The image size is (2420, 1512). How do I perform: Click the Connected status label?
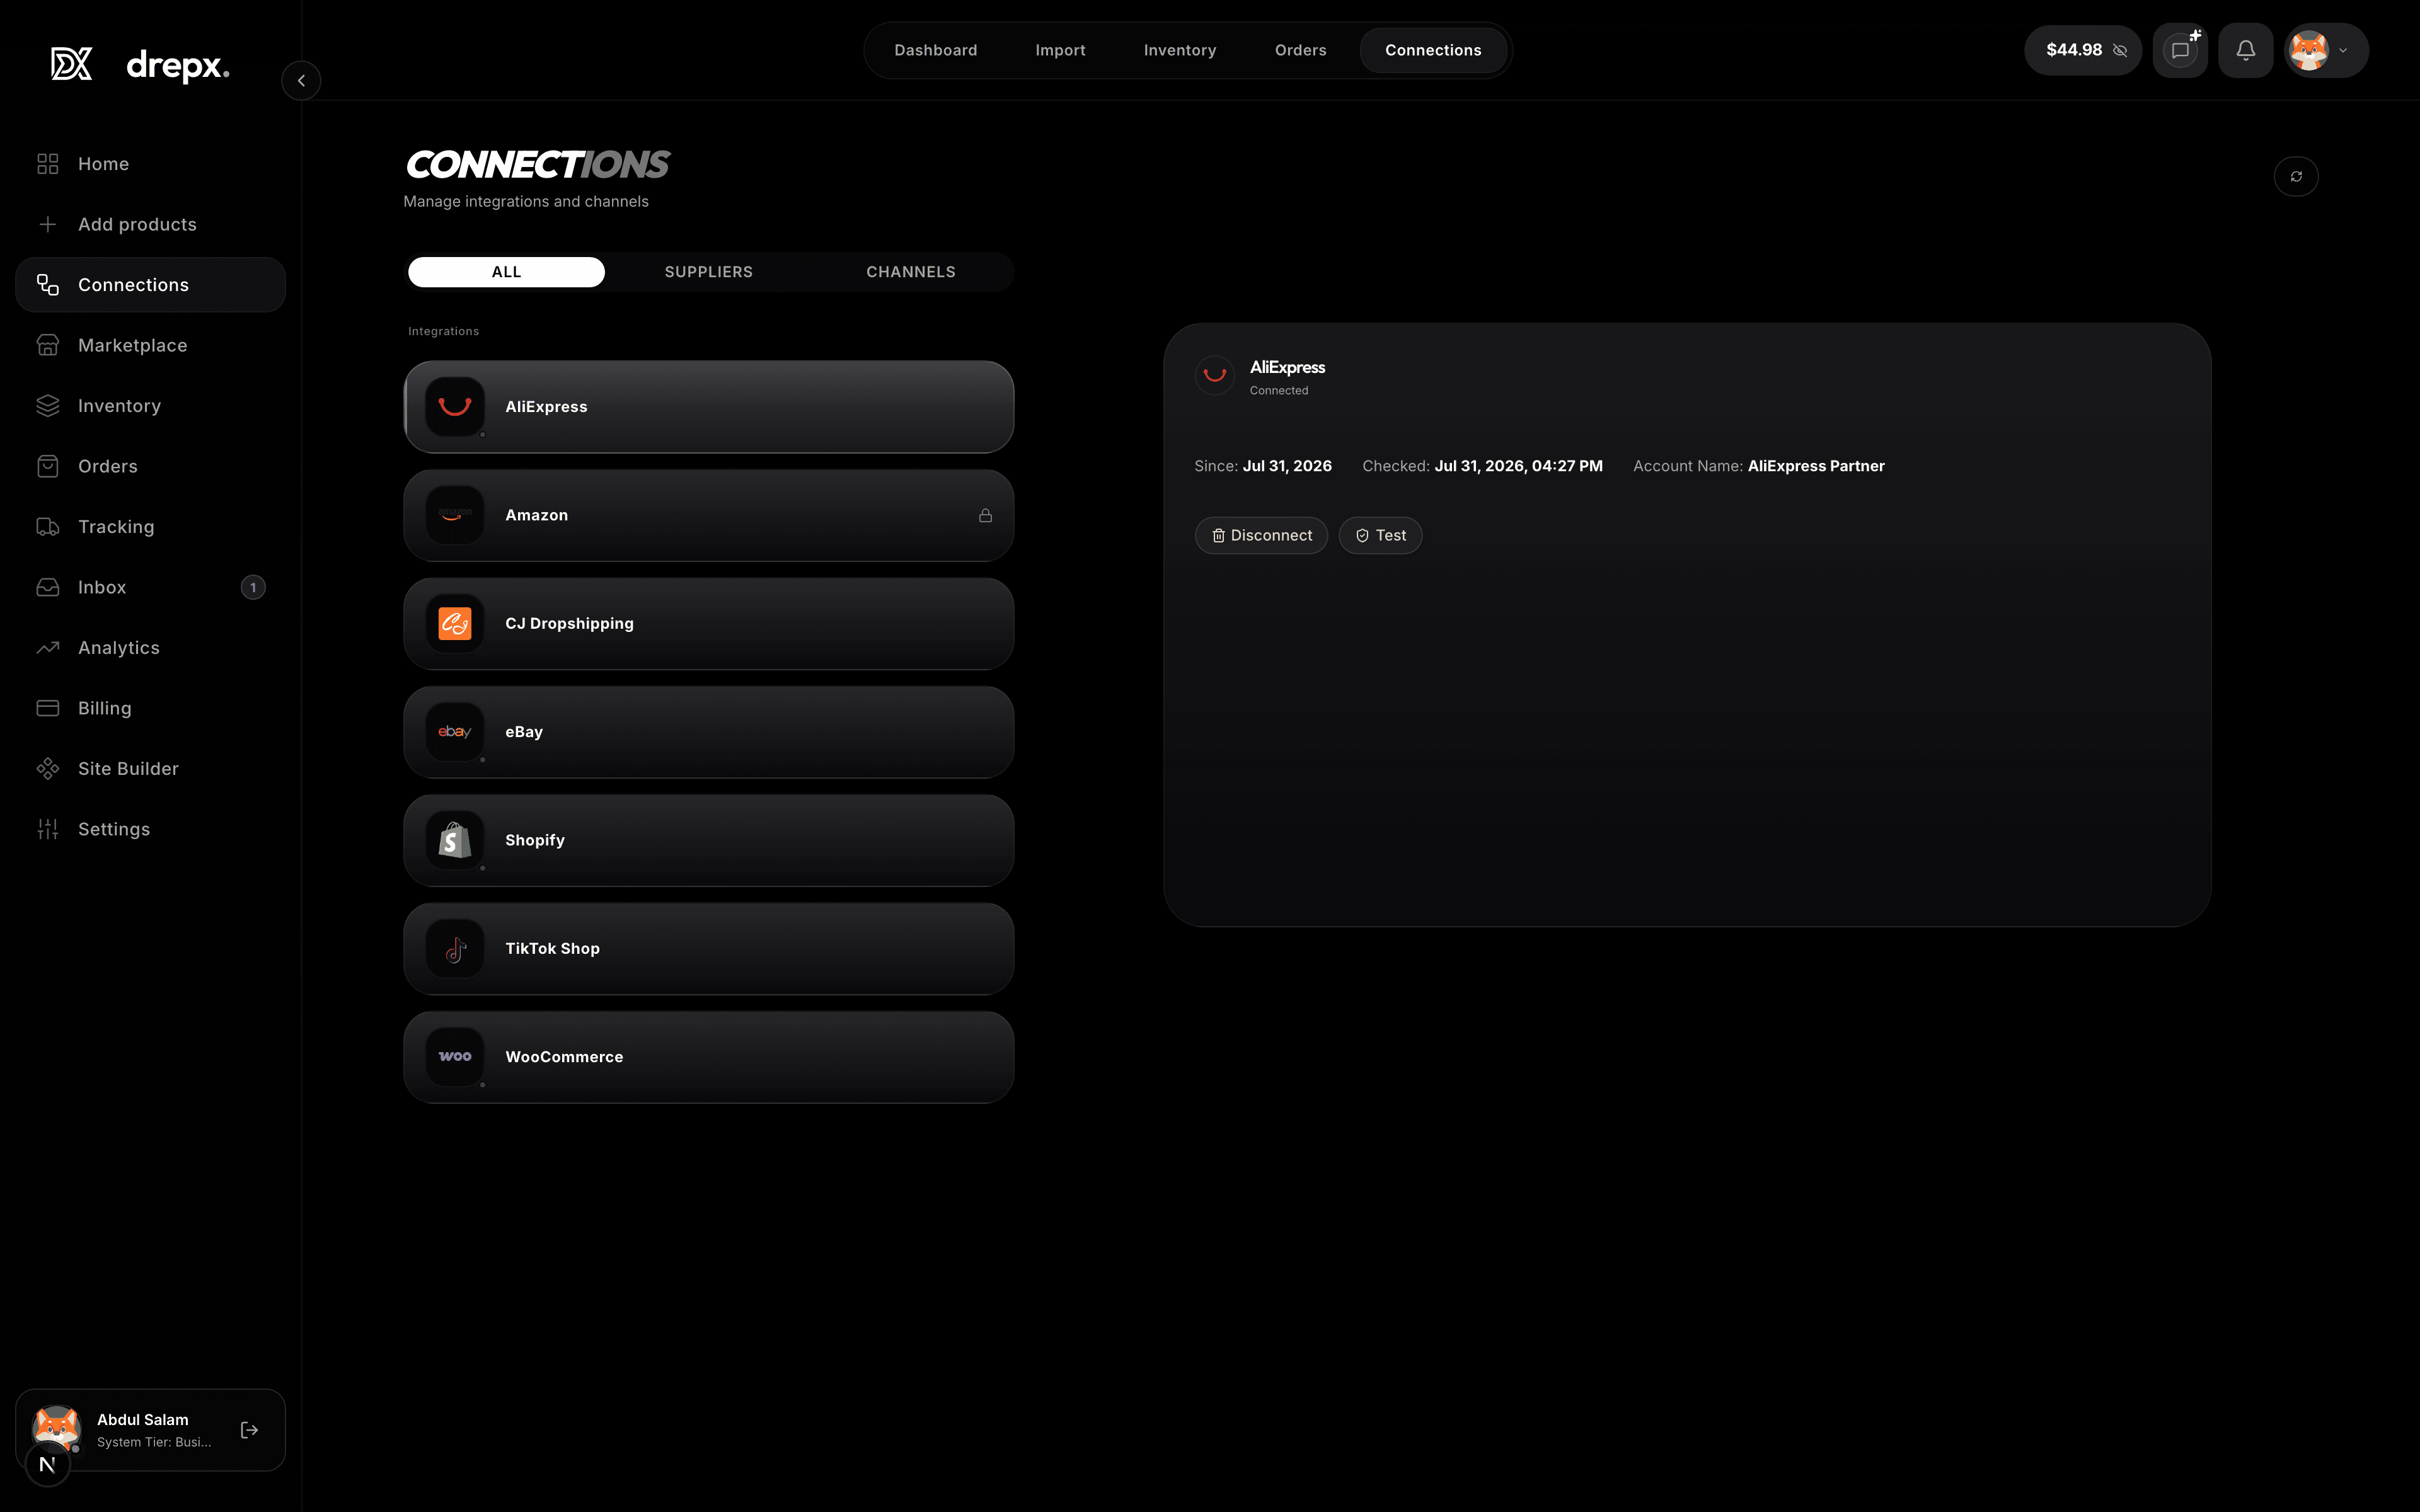[1279, 391]
